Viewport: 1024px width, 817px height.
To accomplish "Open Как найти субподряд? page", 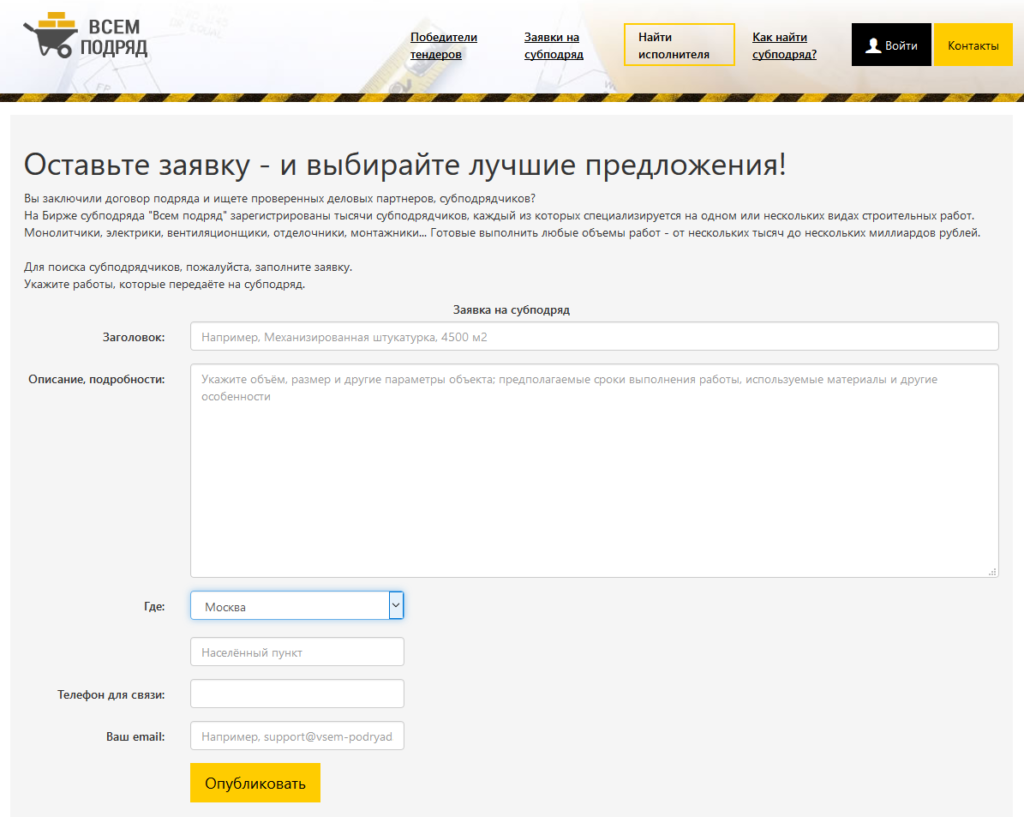I will [786, 44].
